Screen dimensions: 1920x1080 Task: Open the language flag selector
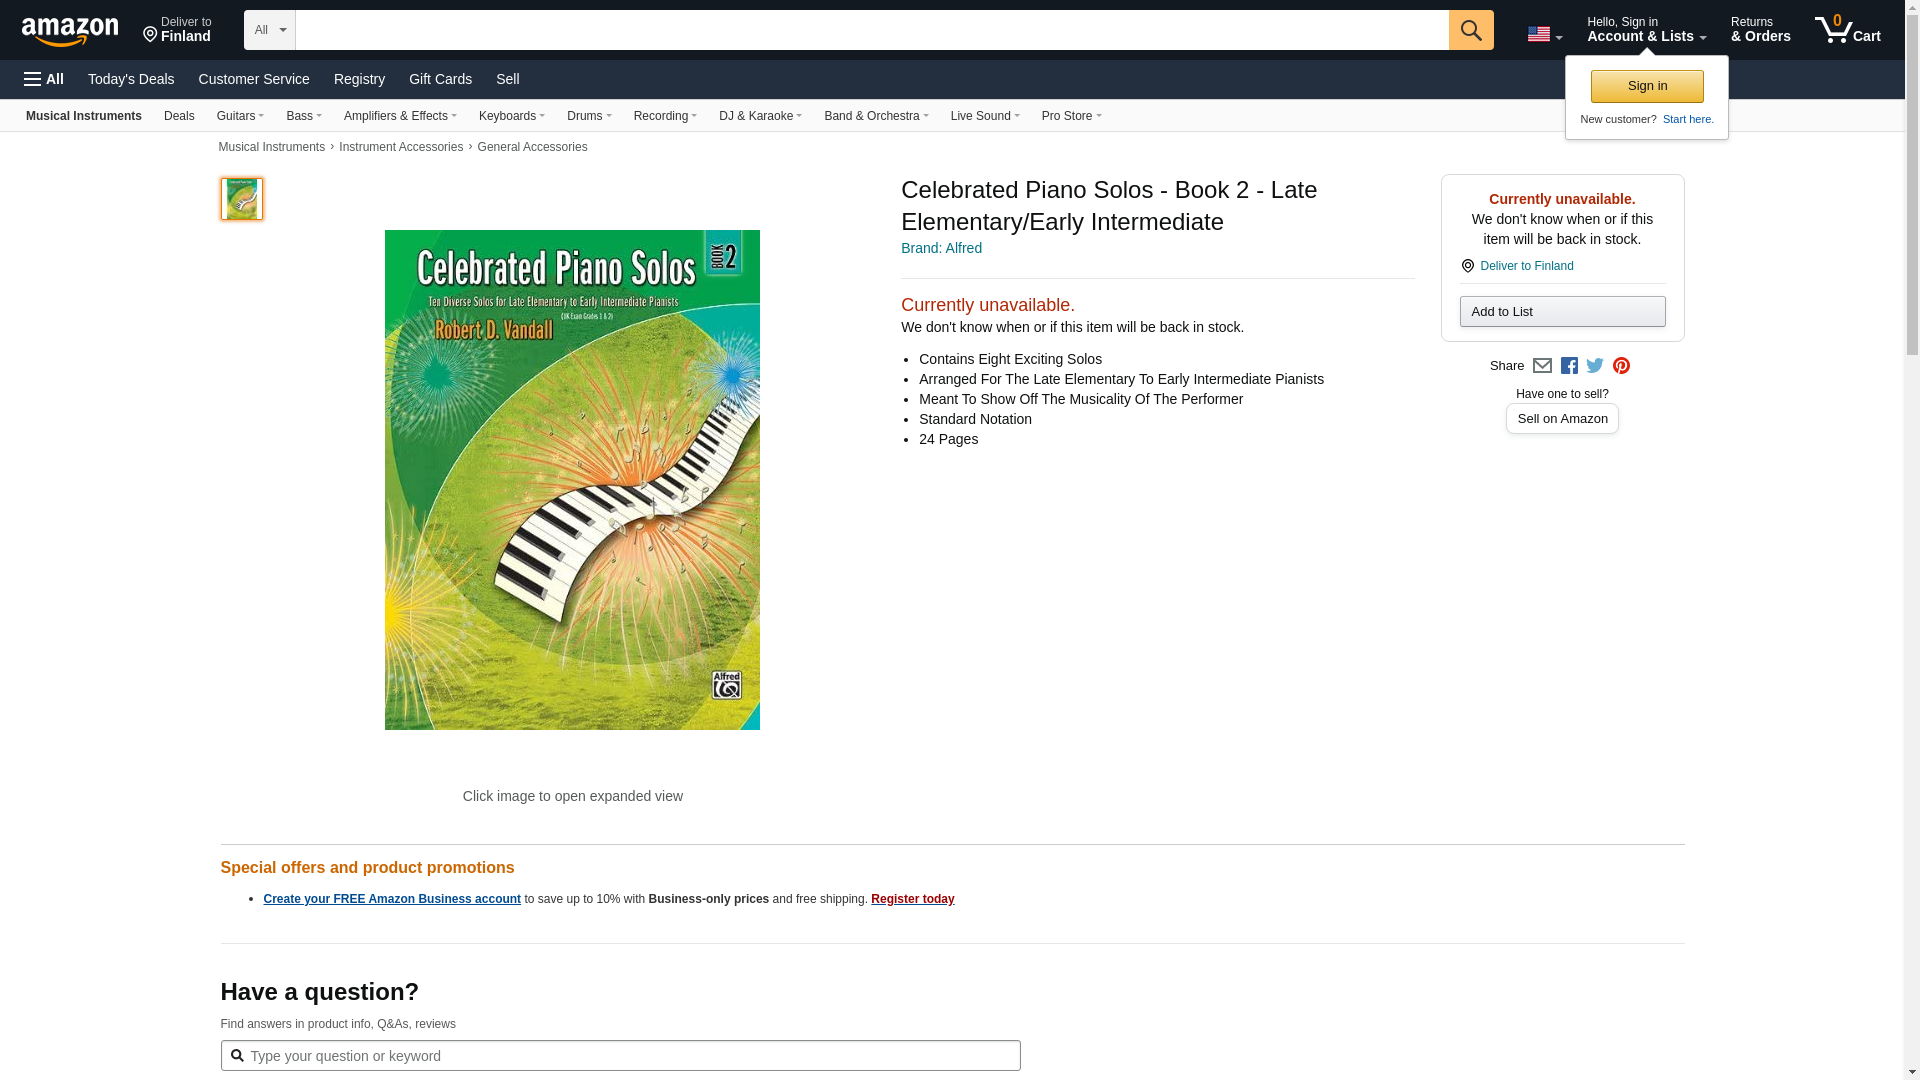click(1544, 34)
